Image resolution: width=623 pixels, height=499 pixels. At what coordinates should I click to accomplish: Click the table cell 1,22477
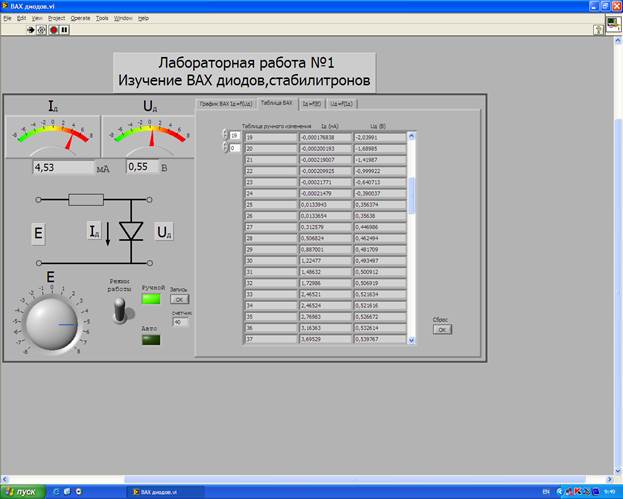(x=325, y=261)
